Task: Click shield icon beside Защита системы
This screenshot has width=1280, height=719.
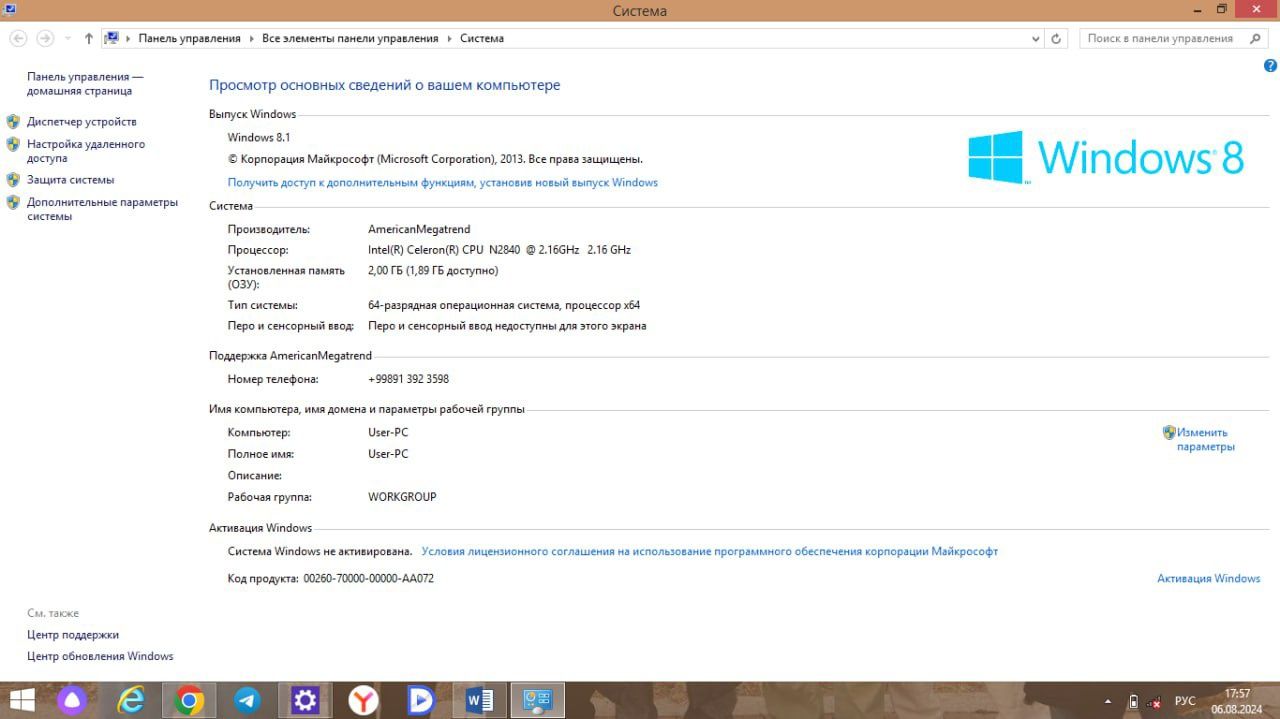Action: coord(13,180)
